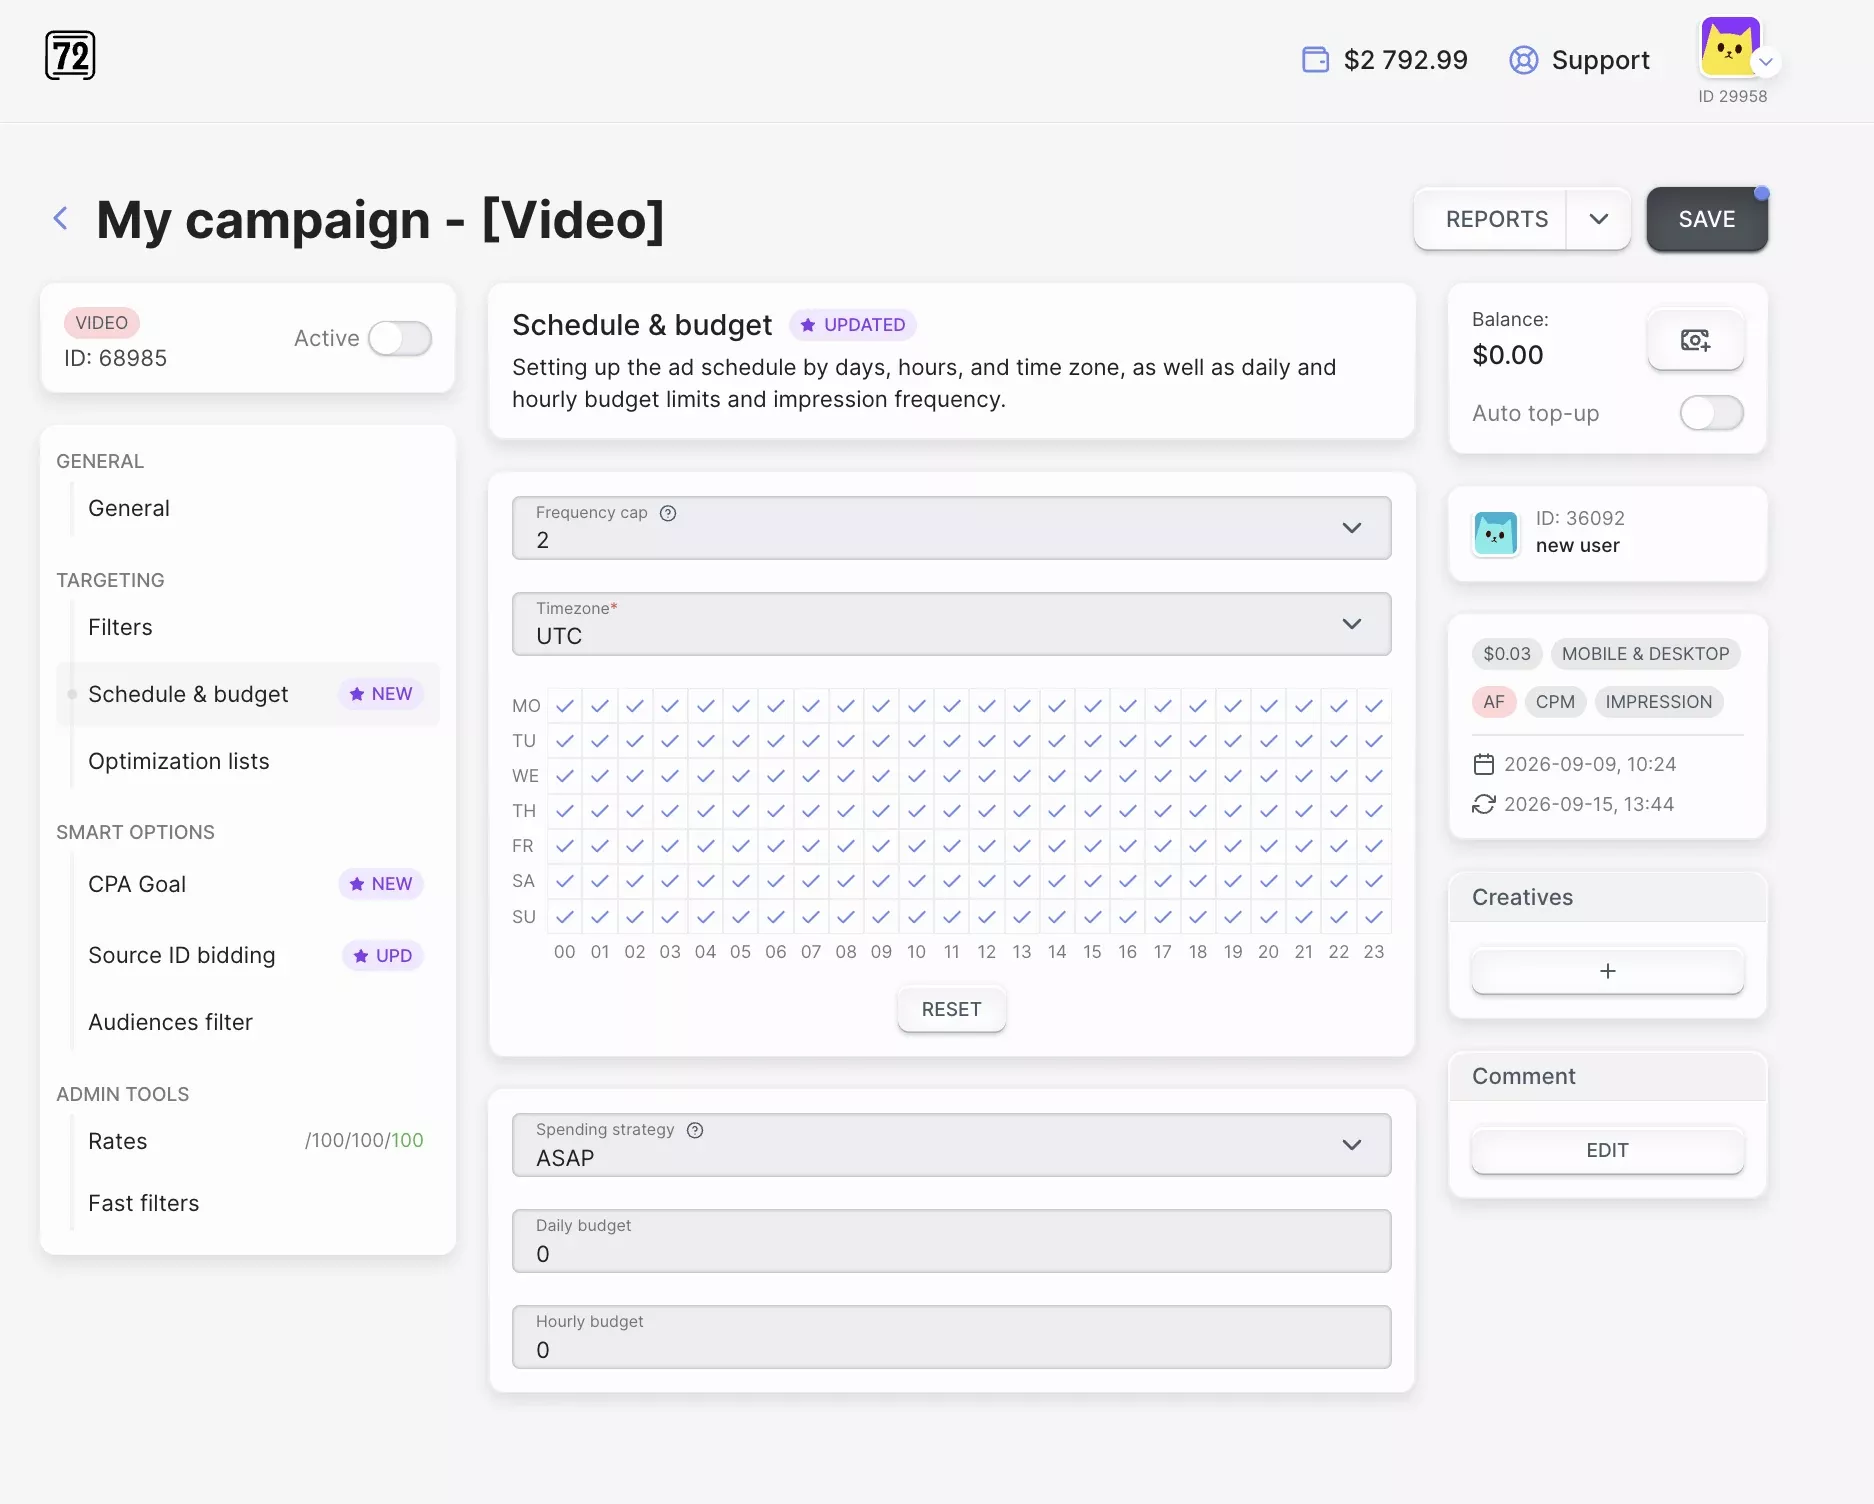
Task: Expand the profile menu chevron
Action: pyautogui.click(x=1766, y=62)
